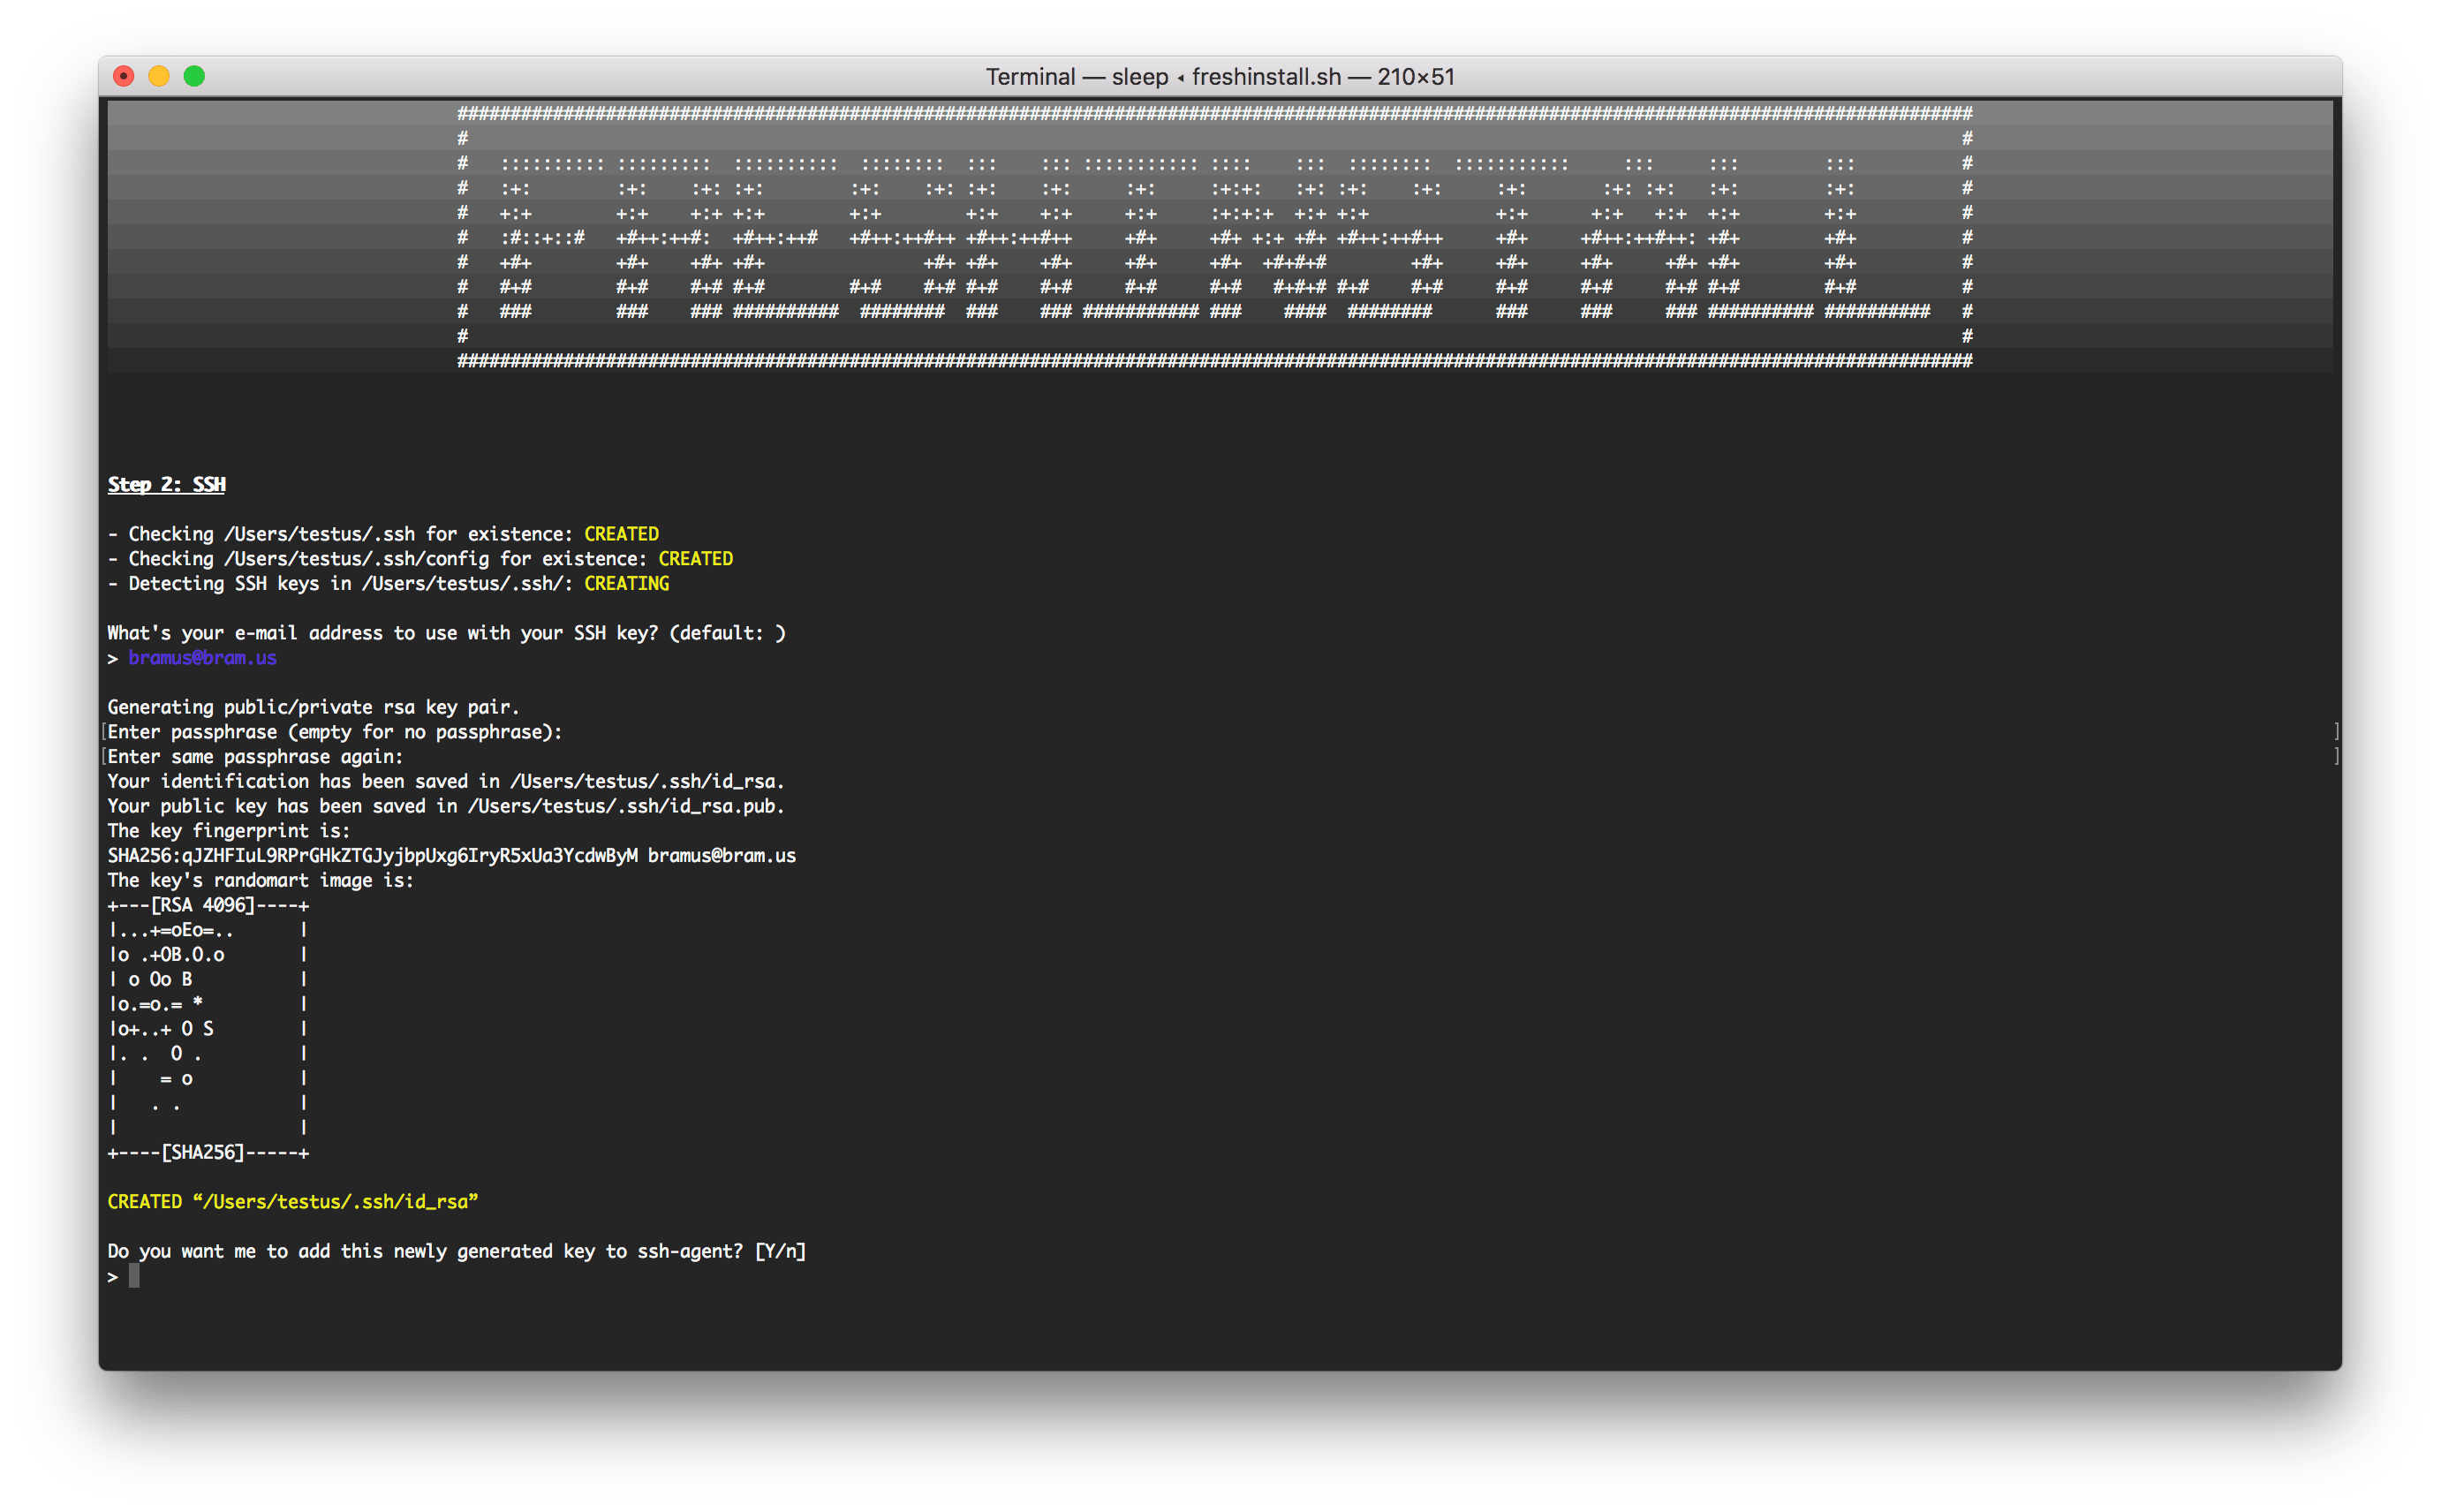
Task: Click the ASCII art banner logo
Action: tap(1214, 238)
